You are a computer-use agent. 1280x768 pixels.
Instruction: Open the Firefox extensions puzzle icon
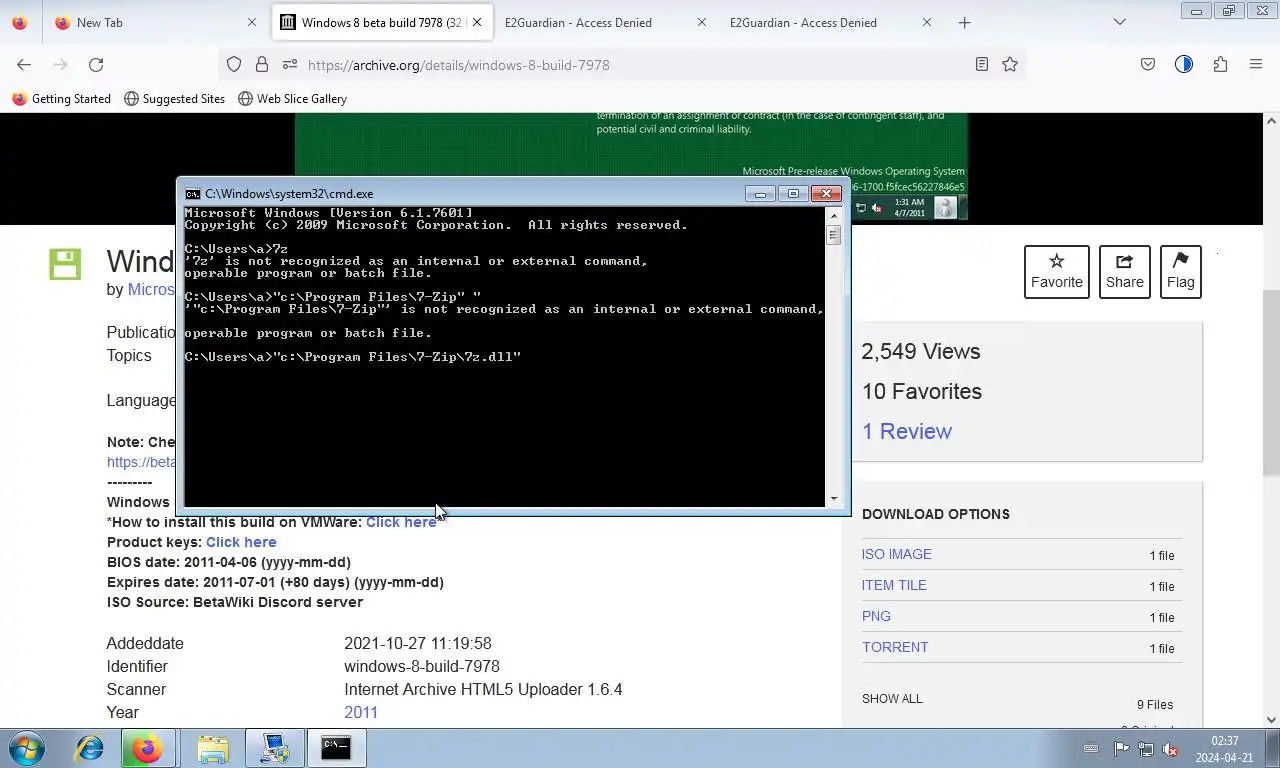1220,64
